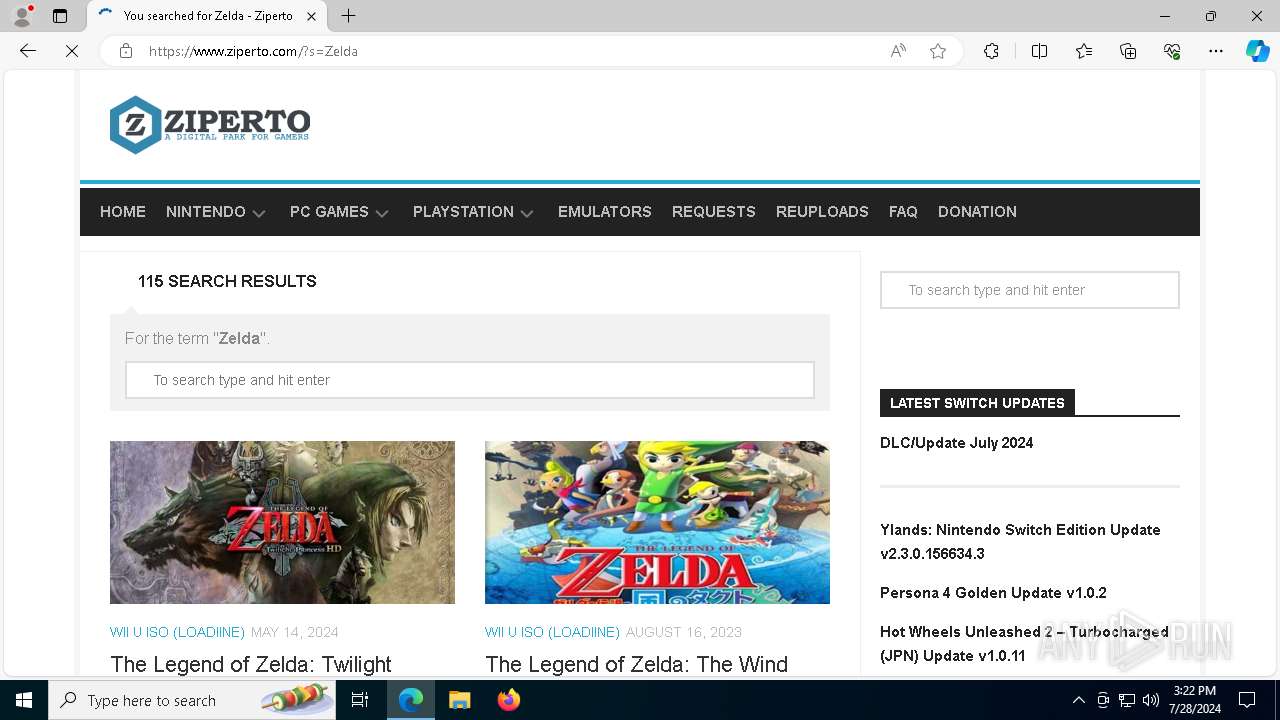Open The Legend of Zelda: The Wind link
This screenshot has height=720, width=1280.
[x=636, y=664]
